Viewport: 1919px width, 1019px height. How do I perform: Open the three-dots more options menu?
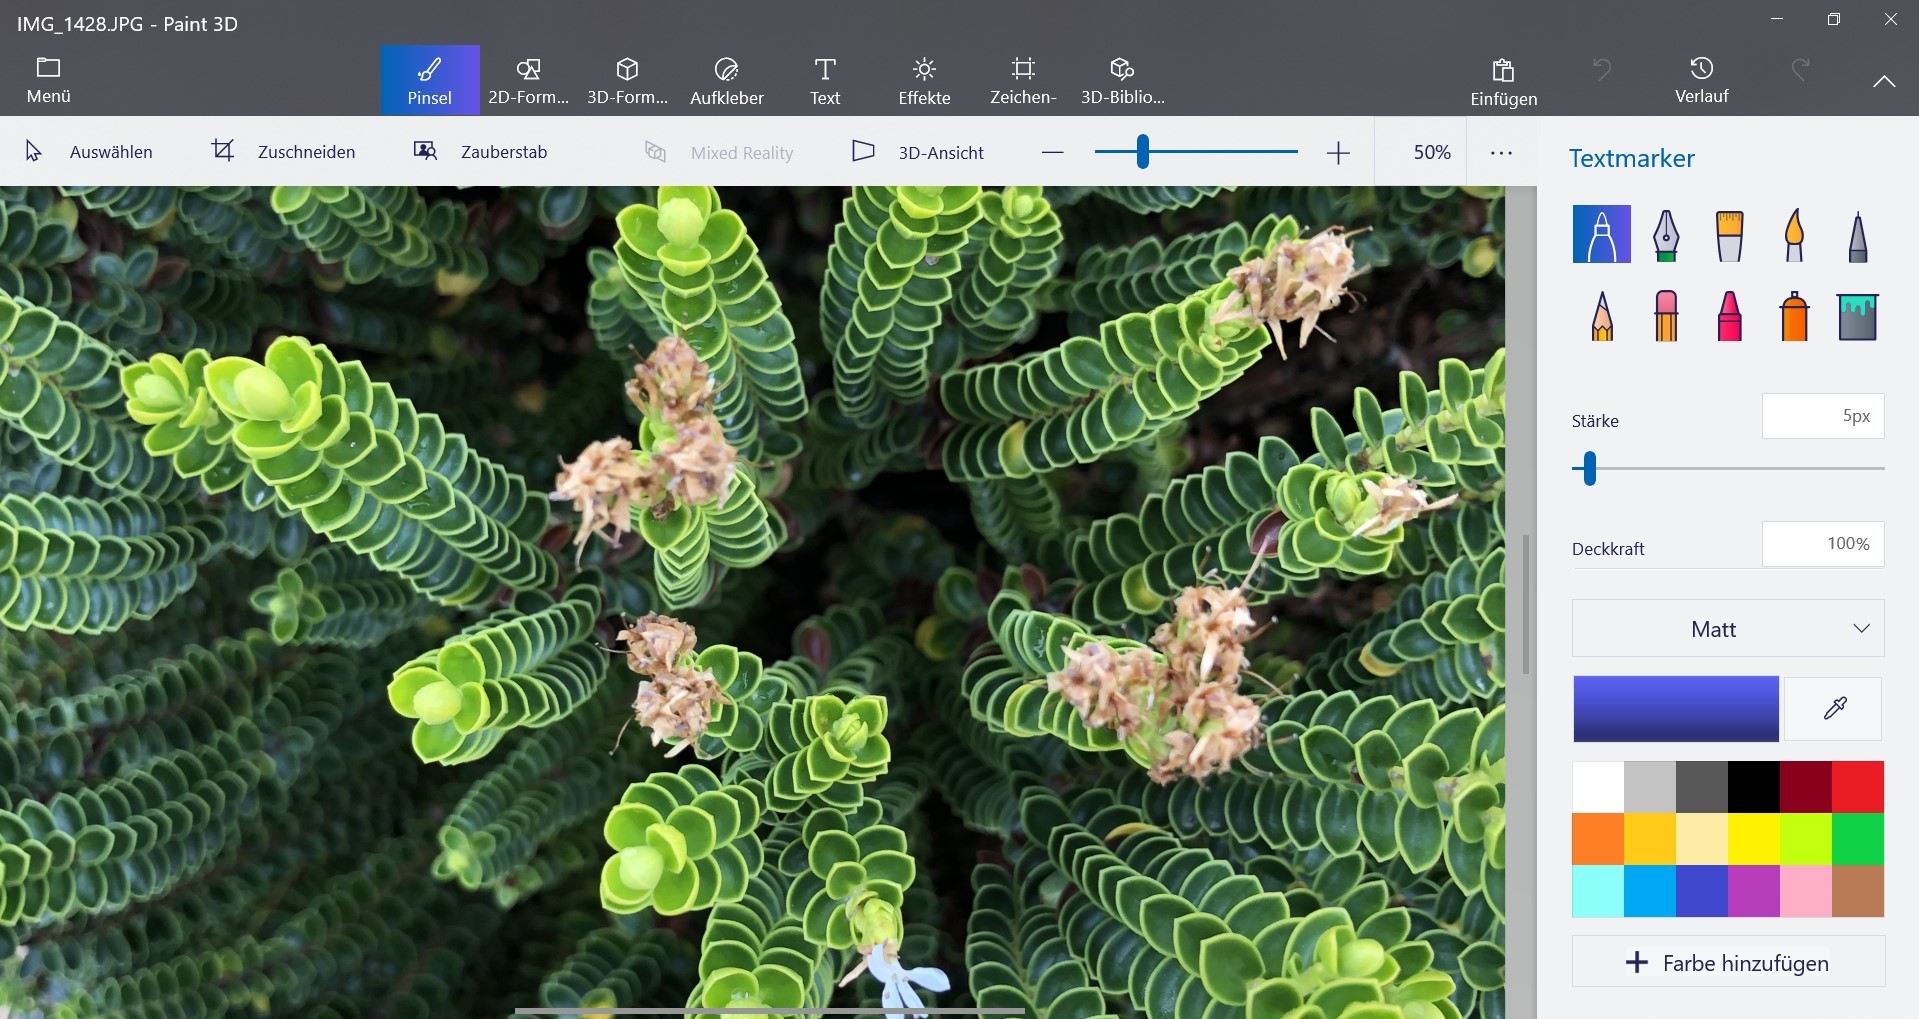click(1501, 153)
